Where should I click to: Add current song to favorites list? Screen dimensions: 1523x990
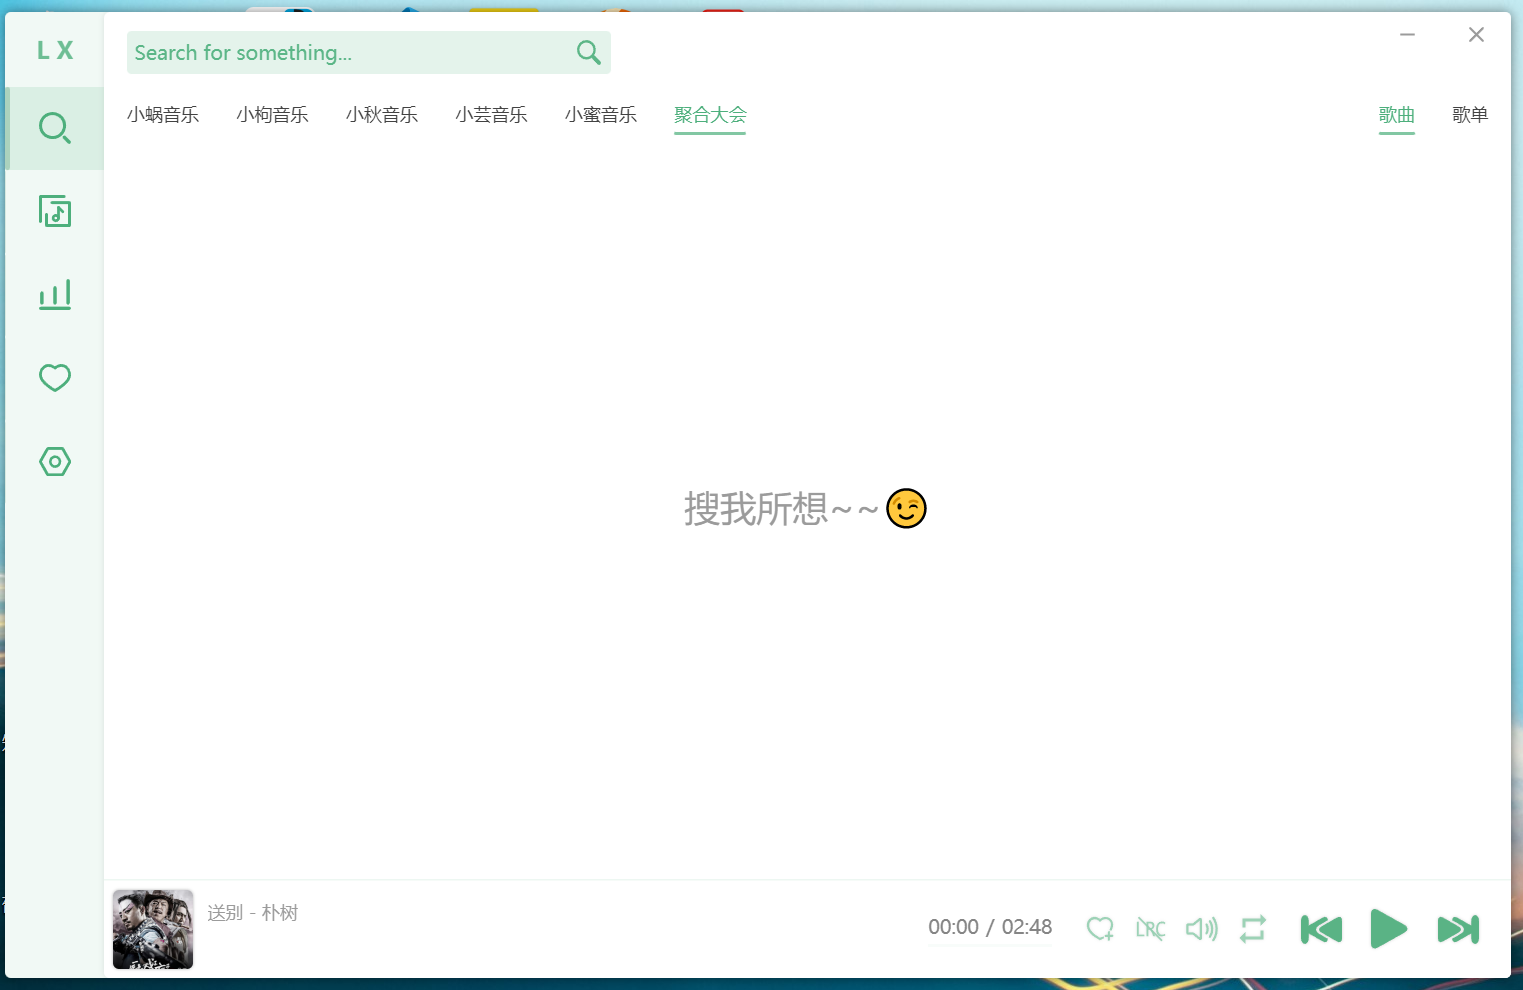[x=1100, y=929]
